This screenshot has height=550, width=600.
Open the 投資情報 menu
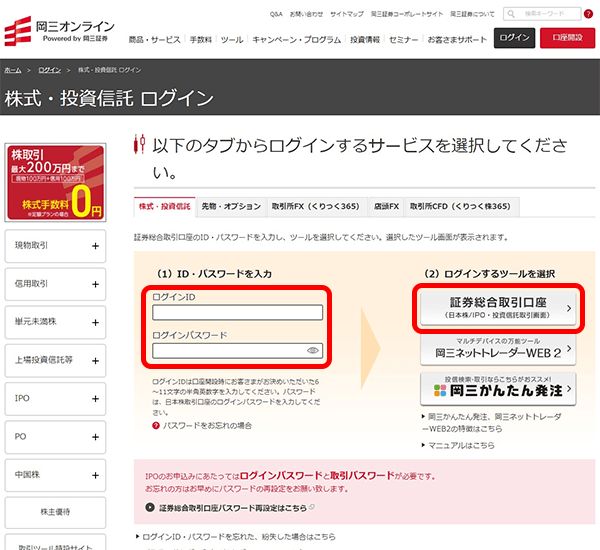tap(365, 39)
